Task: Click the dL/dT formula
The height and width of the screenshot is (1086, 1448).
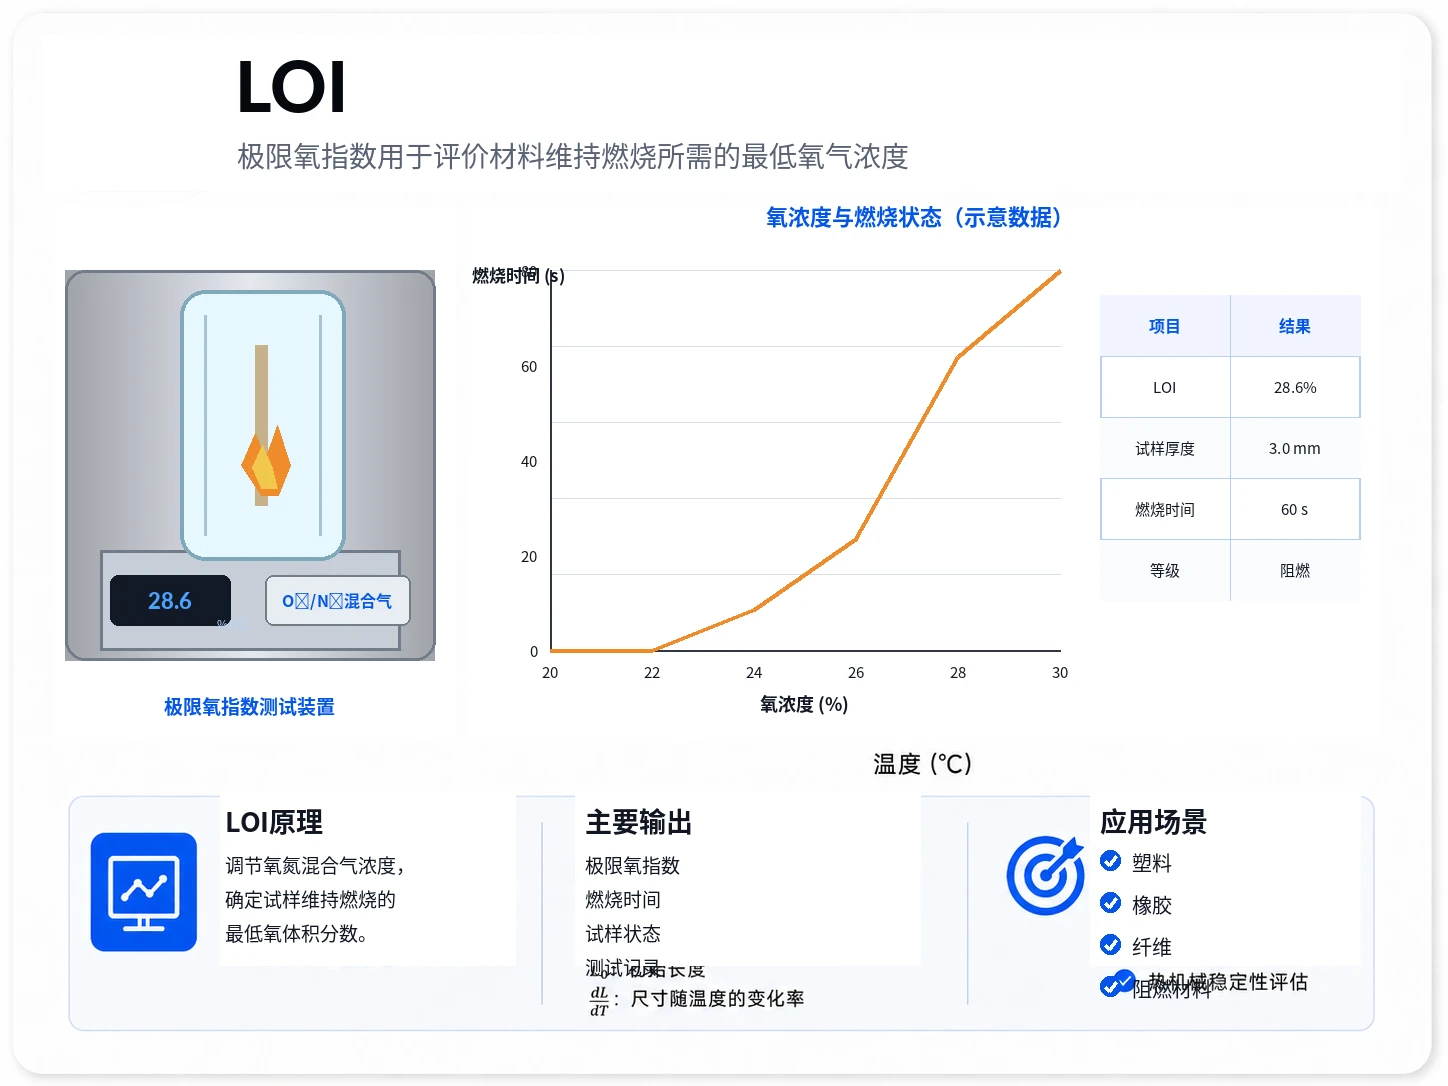Action: 600,1001
